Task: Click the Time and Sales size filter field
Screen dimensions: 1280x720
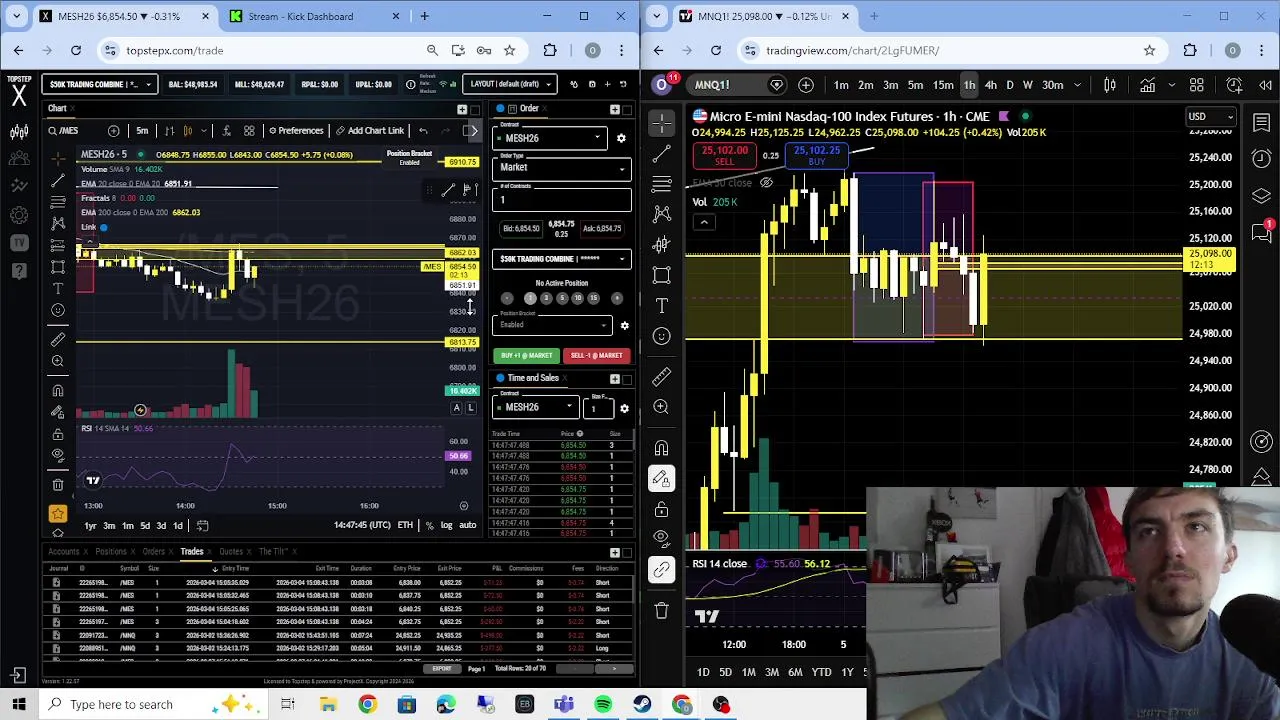Action: (x=598, y=407)
